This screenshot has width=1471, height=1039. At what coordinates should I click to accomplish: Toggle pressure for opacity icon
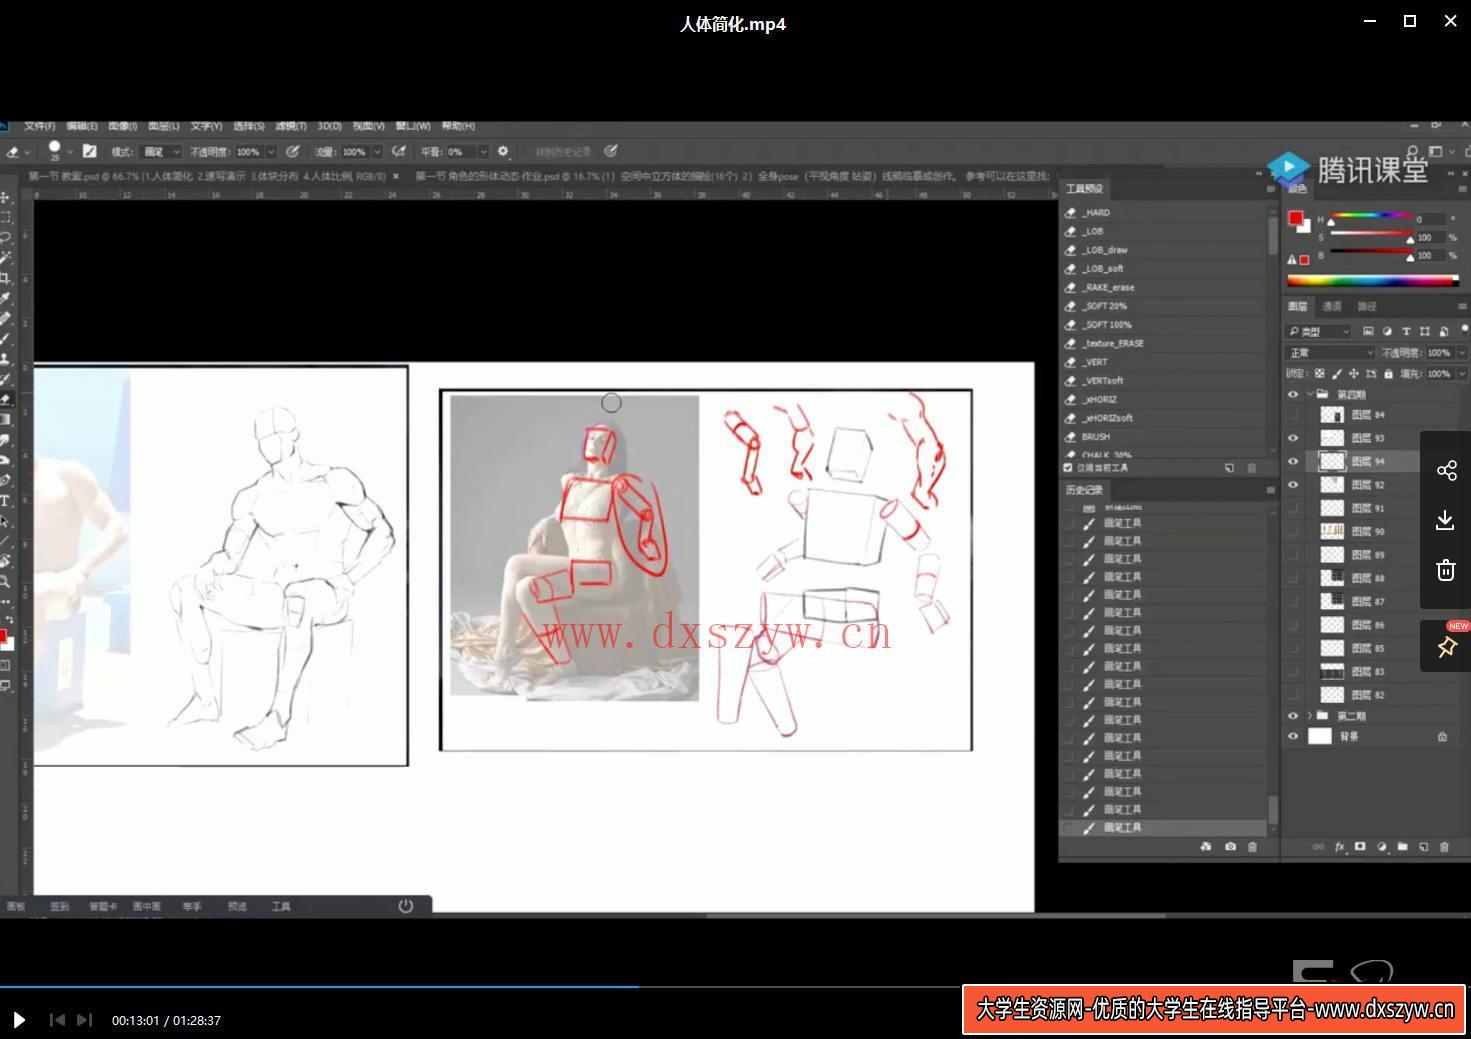(293, 152)
